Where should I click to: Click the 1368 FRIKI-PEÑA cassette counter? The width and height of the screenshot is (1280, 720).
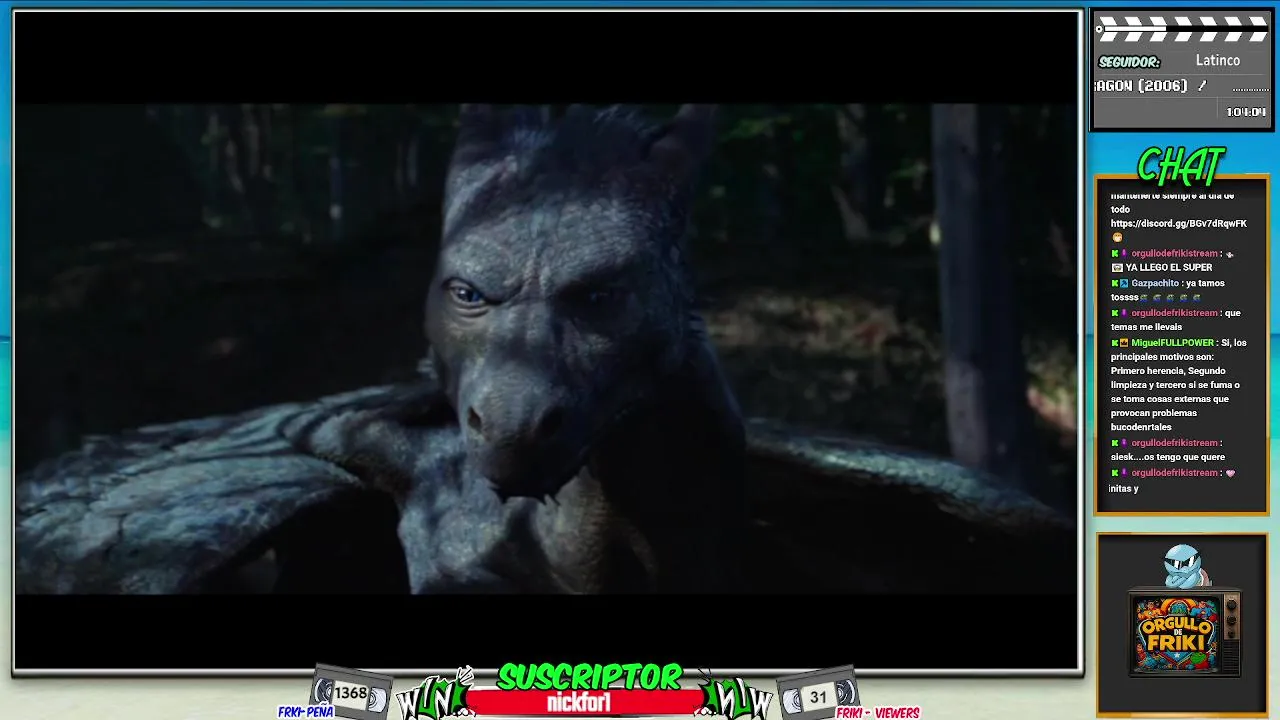tap(349, 693)
